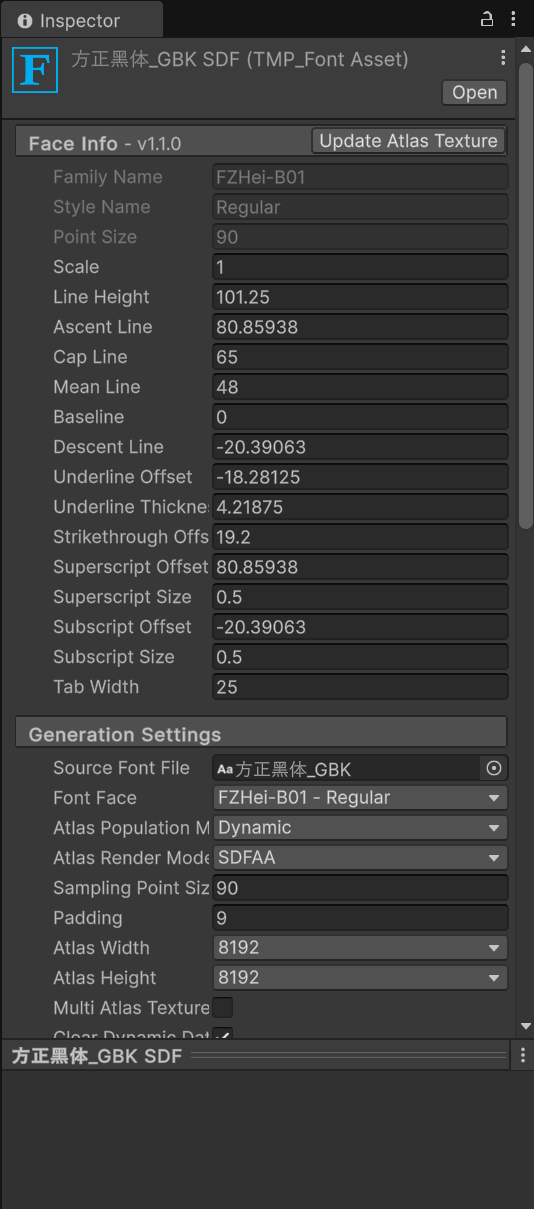Click the Baseline value field
The image size is (534, 1209).
(x=361, y=417)
